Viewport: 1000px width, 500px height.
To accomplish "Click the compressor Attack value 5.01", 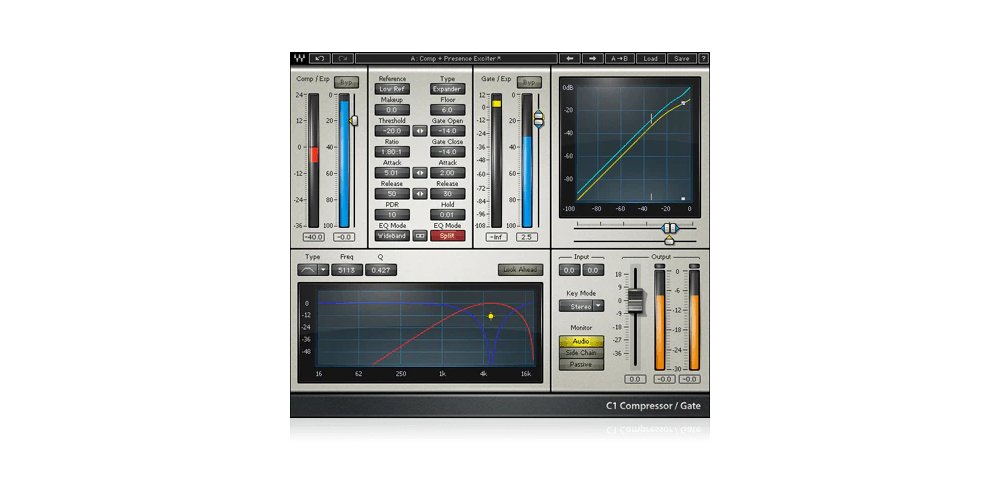I will tap(392, 173).
